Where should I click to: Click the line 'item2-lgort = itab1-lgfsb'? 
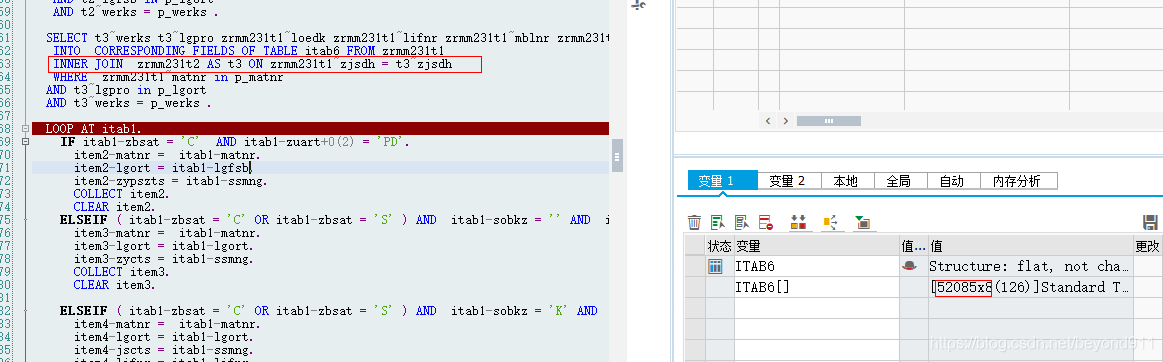(163, 168)
